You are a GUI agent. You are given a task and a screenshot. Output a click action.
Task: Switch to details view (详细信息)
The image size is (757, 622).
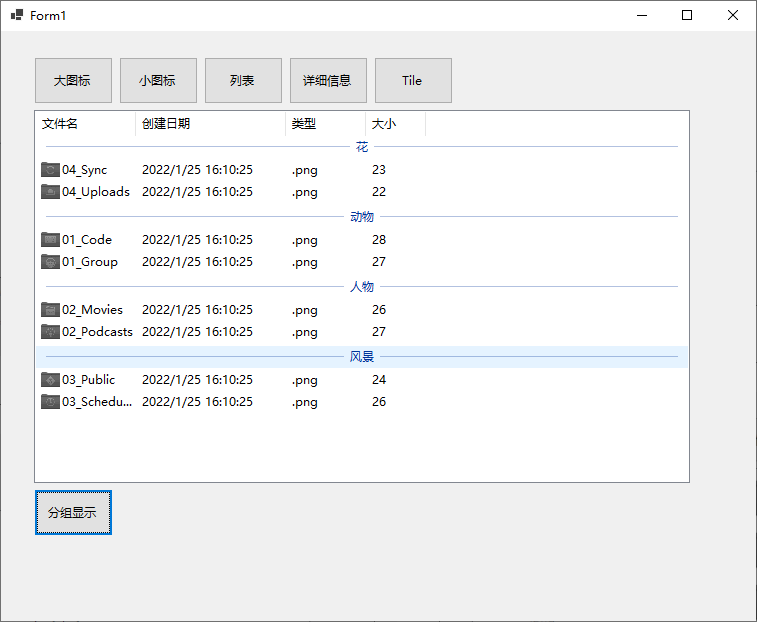coord(328,81)
